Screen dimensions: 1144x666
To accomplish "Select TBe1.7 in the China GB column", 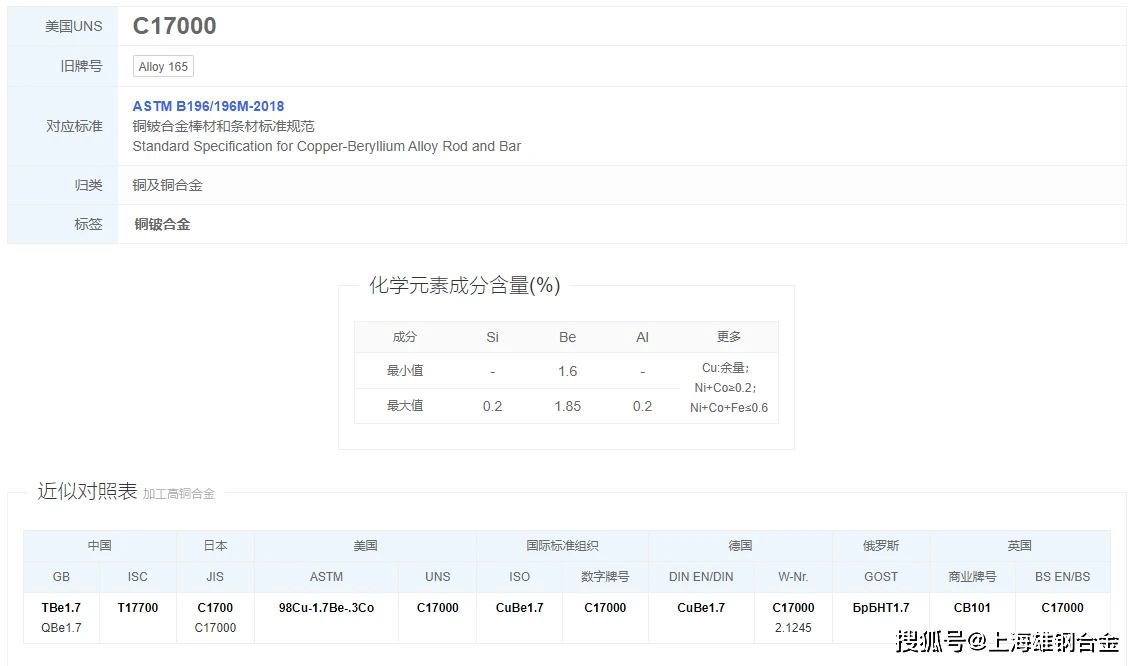I will click(60, 607).
